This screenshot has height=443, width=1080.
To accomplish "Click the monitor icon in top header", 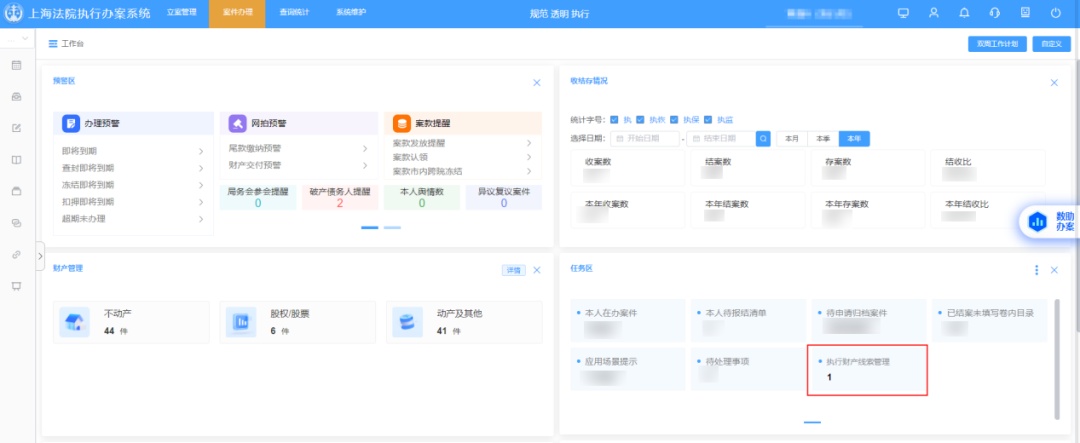I will 903,13.
